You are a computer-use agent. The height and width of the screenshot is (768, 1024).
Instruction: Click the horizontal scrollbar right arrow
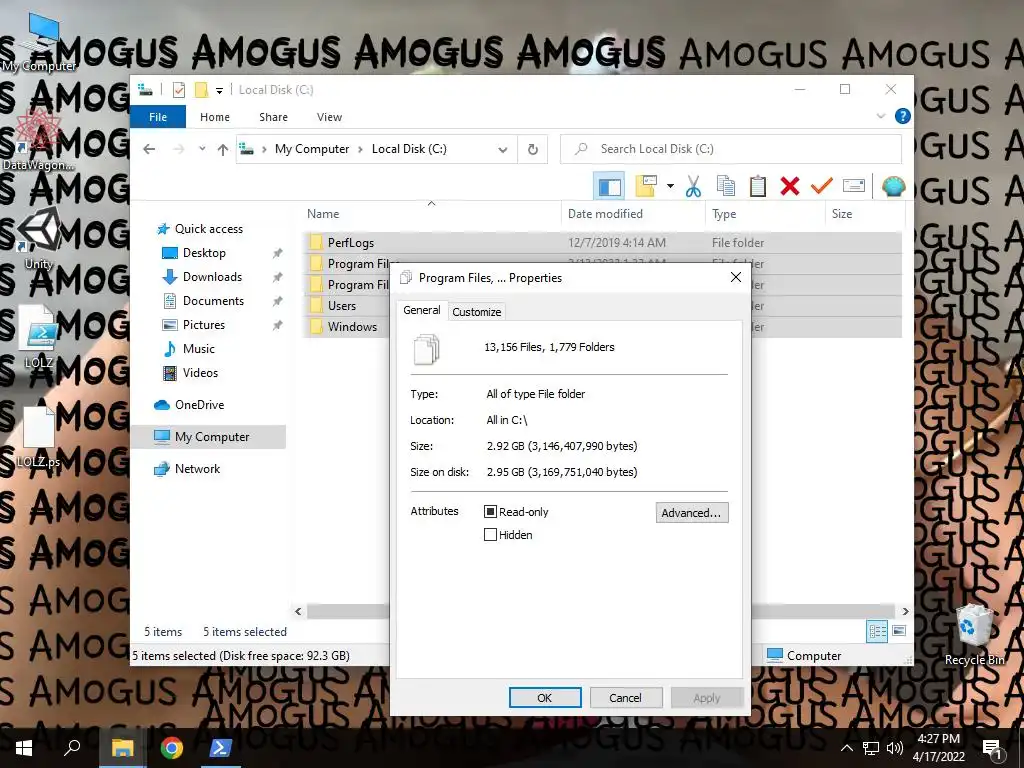click(905, 611)
